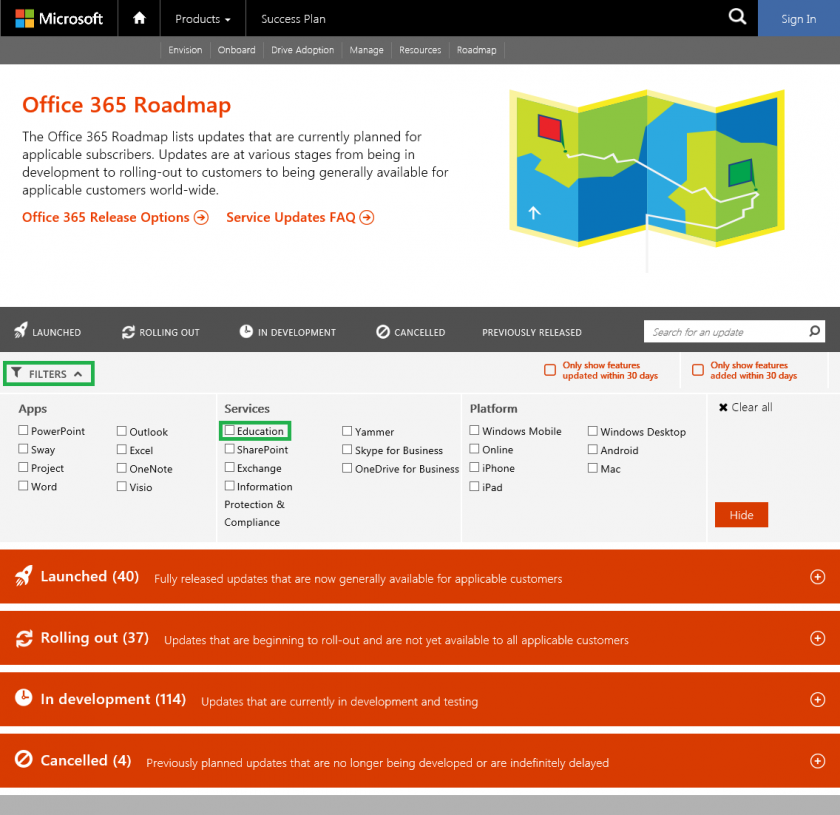
Task: Check the Project app filter
Action: coord(23,467)
